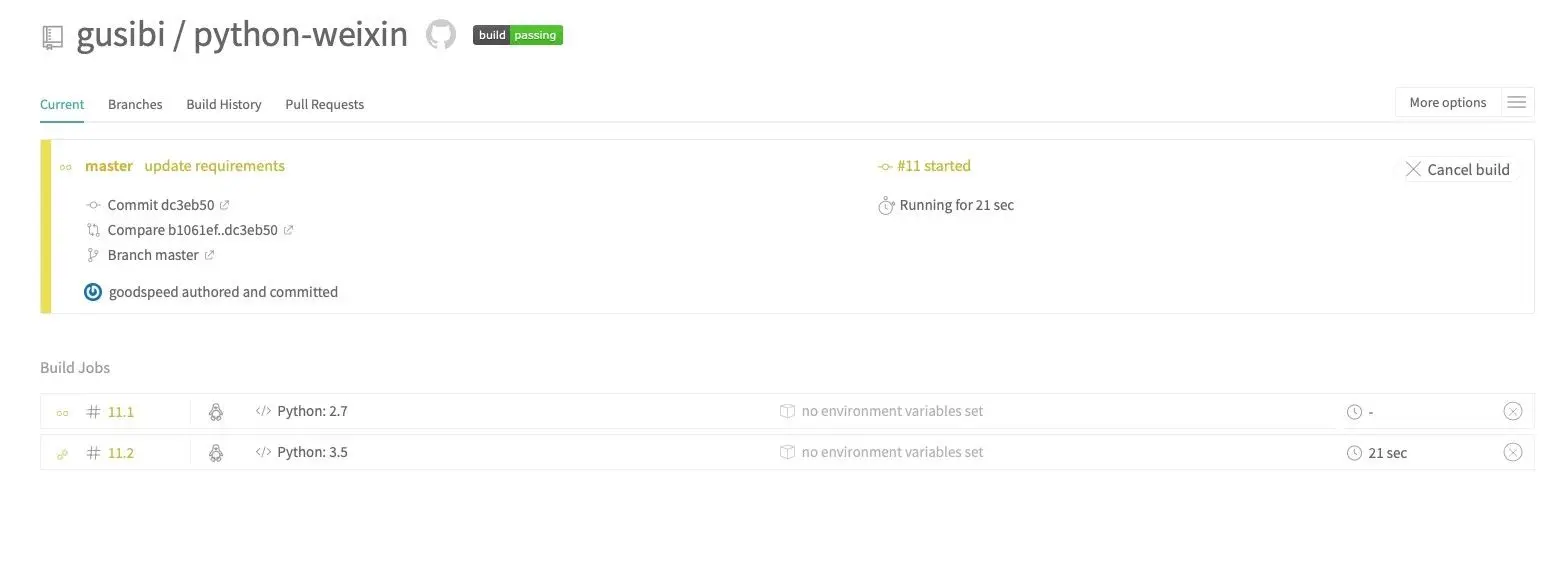Click the Linux penguin icon in job 11.2
The width and height of the screenshot is (1543, 576).
click(215, 453)
